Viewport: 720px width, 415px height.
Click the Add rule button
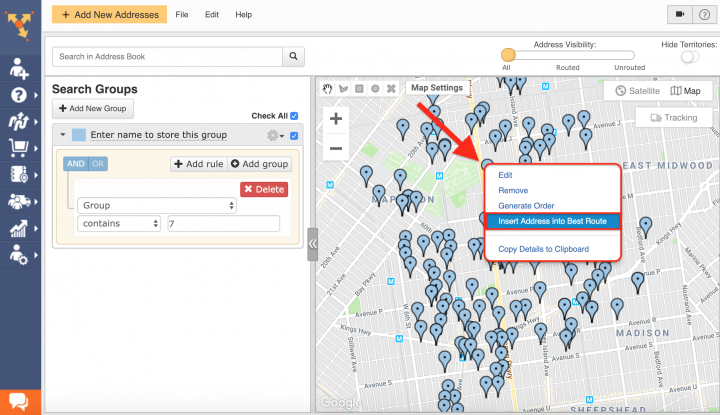pyautogui.click(x=199, y=164)
